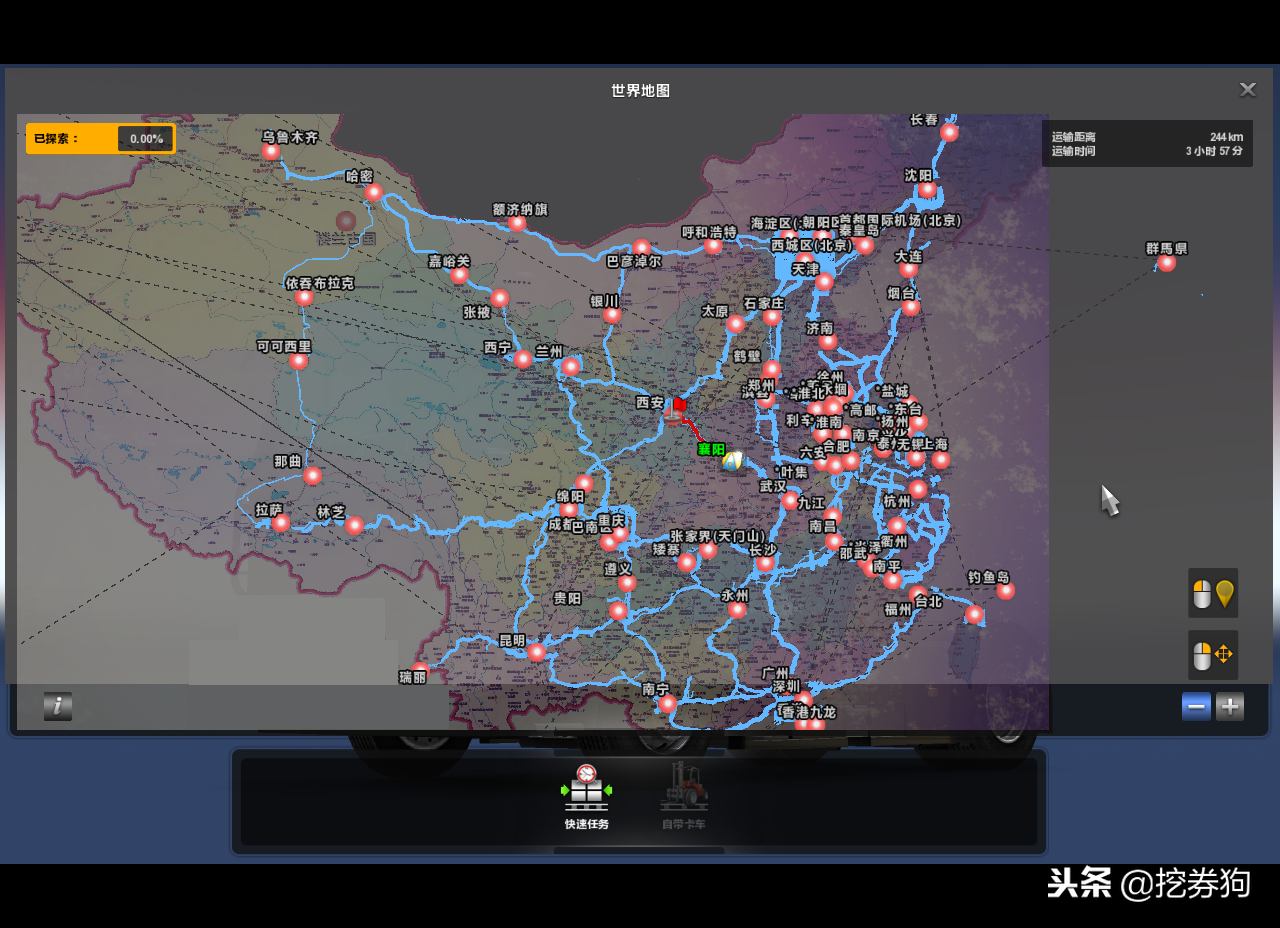Click the 永州 city marker

click(737, 609)
